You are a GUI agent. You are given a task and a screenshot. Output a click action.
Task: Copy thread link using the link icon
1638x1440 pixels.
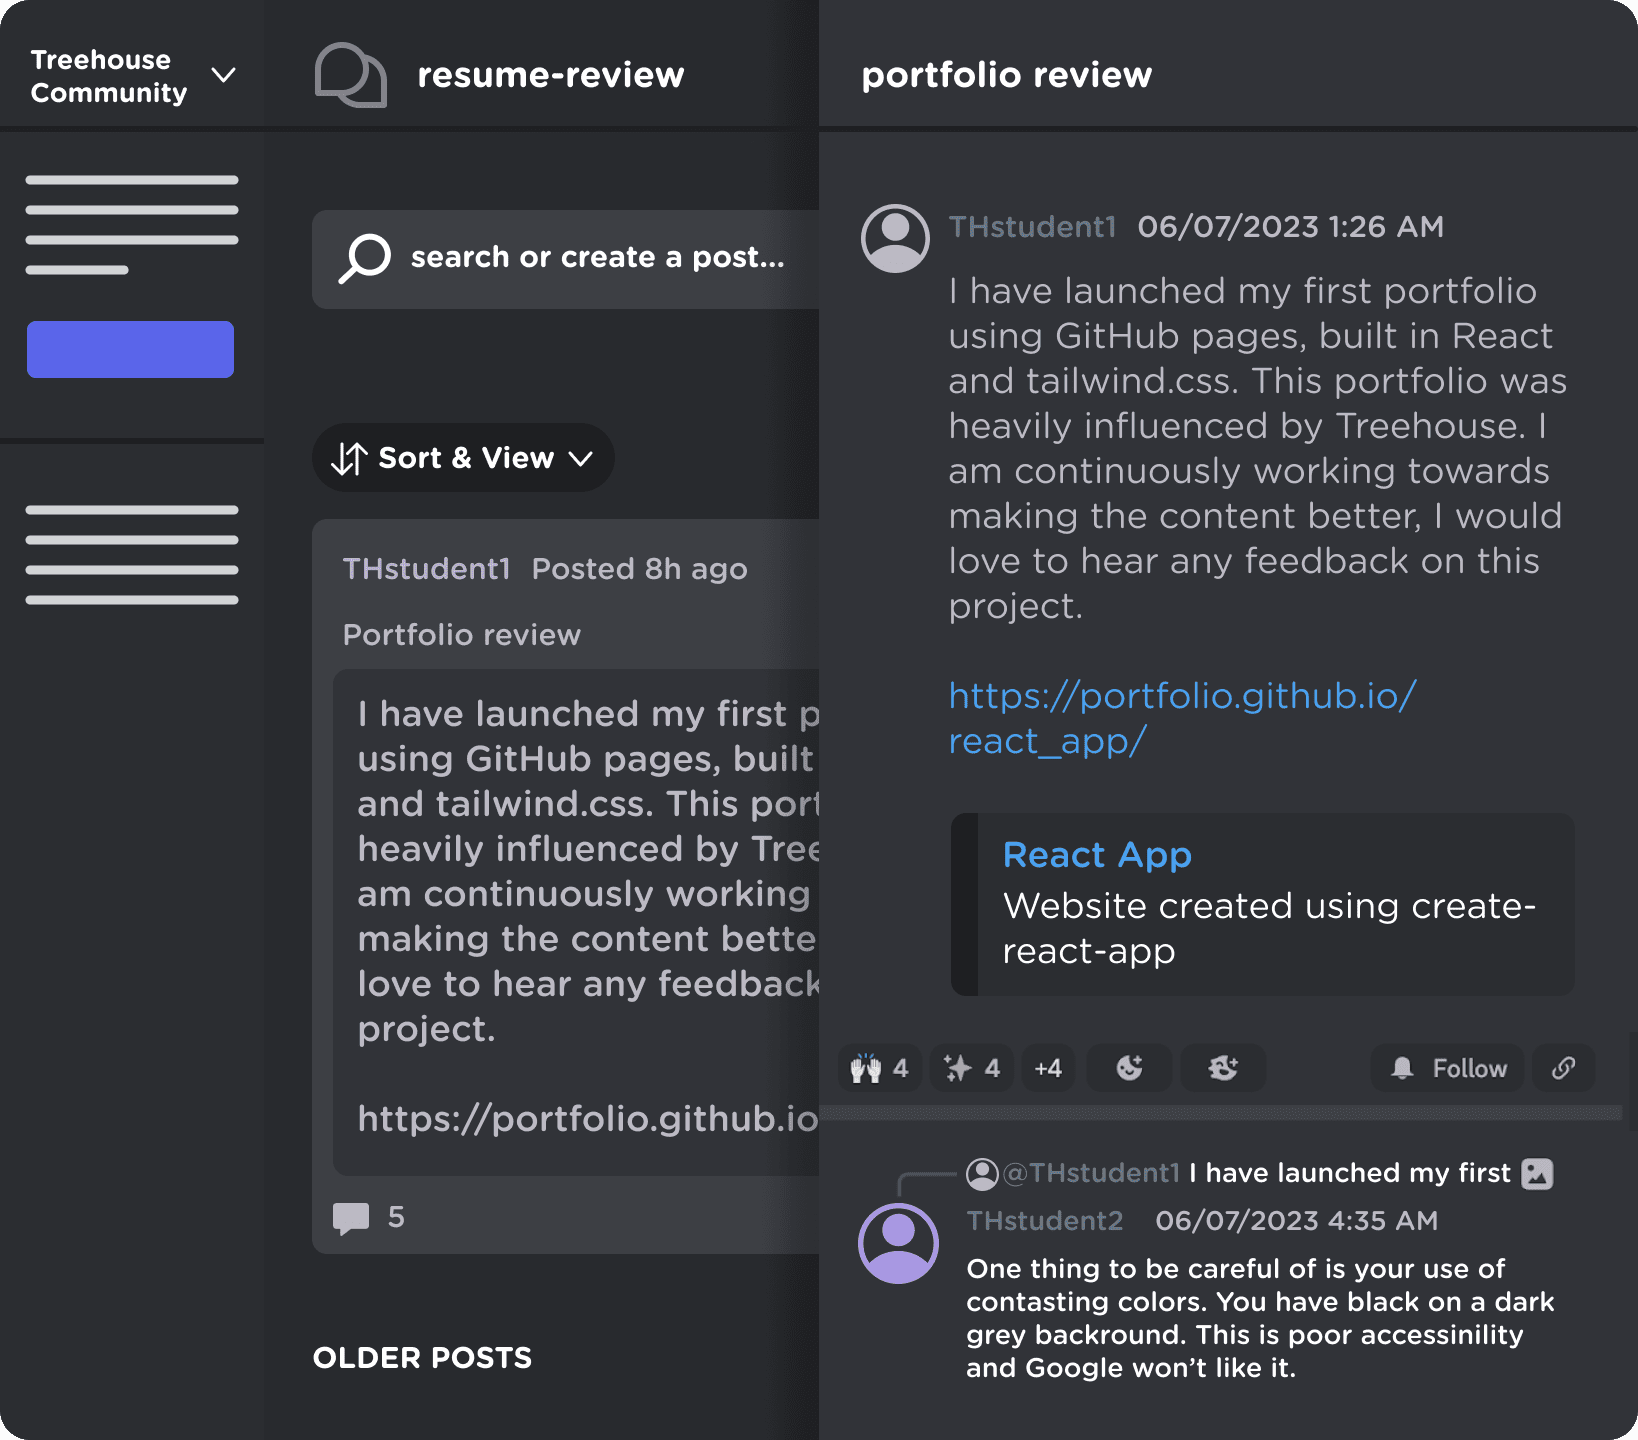1563,1068
